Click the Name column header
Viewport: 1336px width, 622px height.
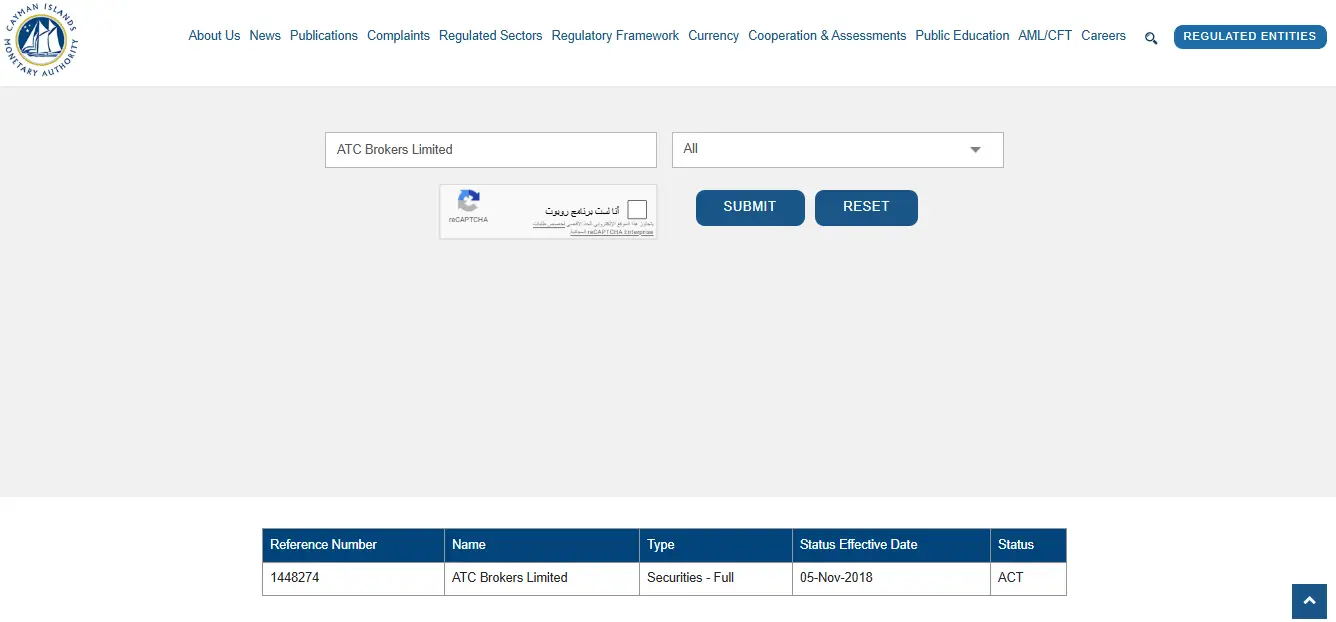click(x=542, y=545)
